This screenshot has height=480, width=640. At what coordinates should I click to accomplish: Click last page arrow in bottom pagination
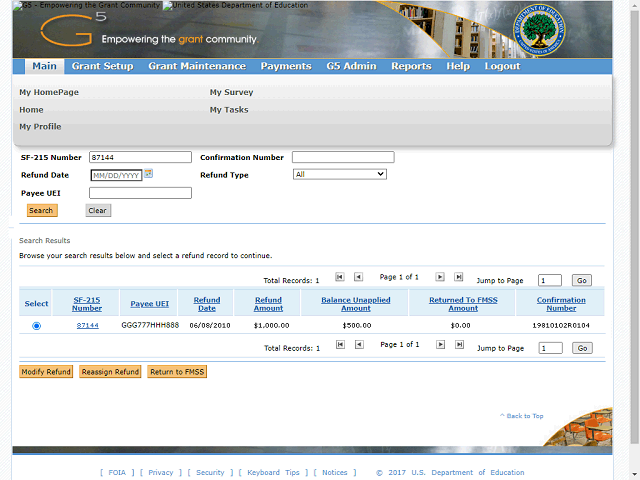(458, 345)
